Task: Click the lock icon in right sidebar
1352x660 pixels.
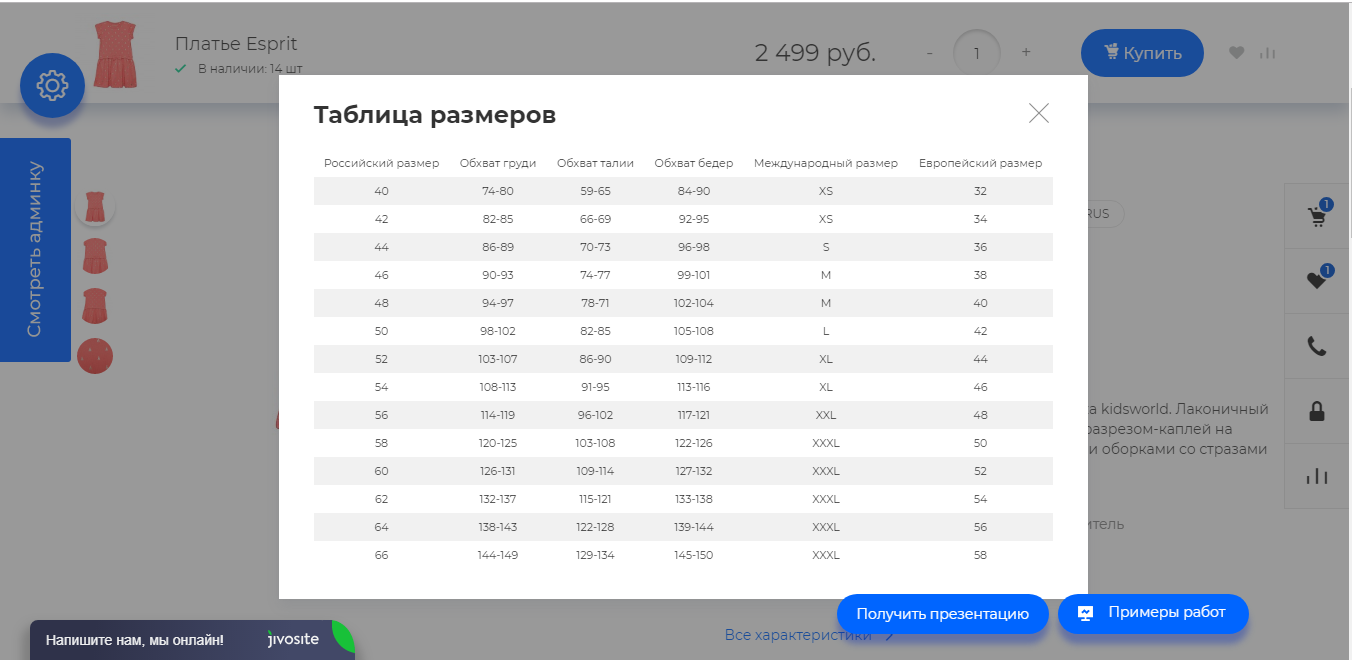Action: point(1317,411)
